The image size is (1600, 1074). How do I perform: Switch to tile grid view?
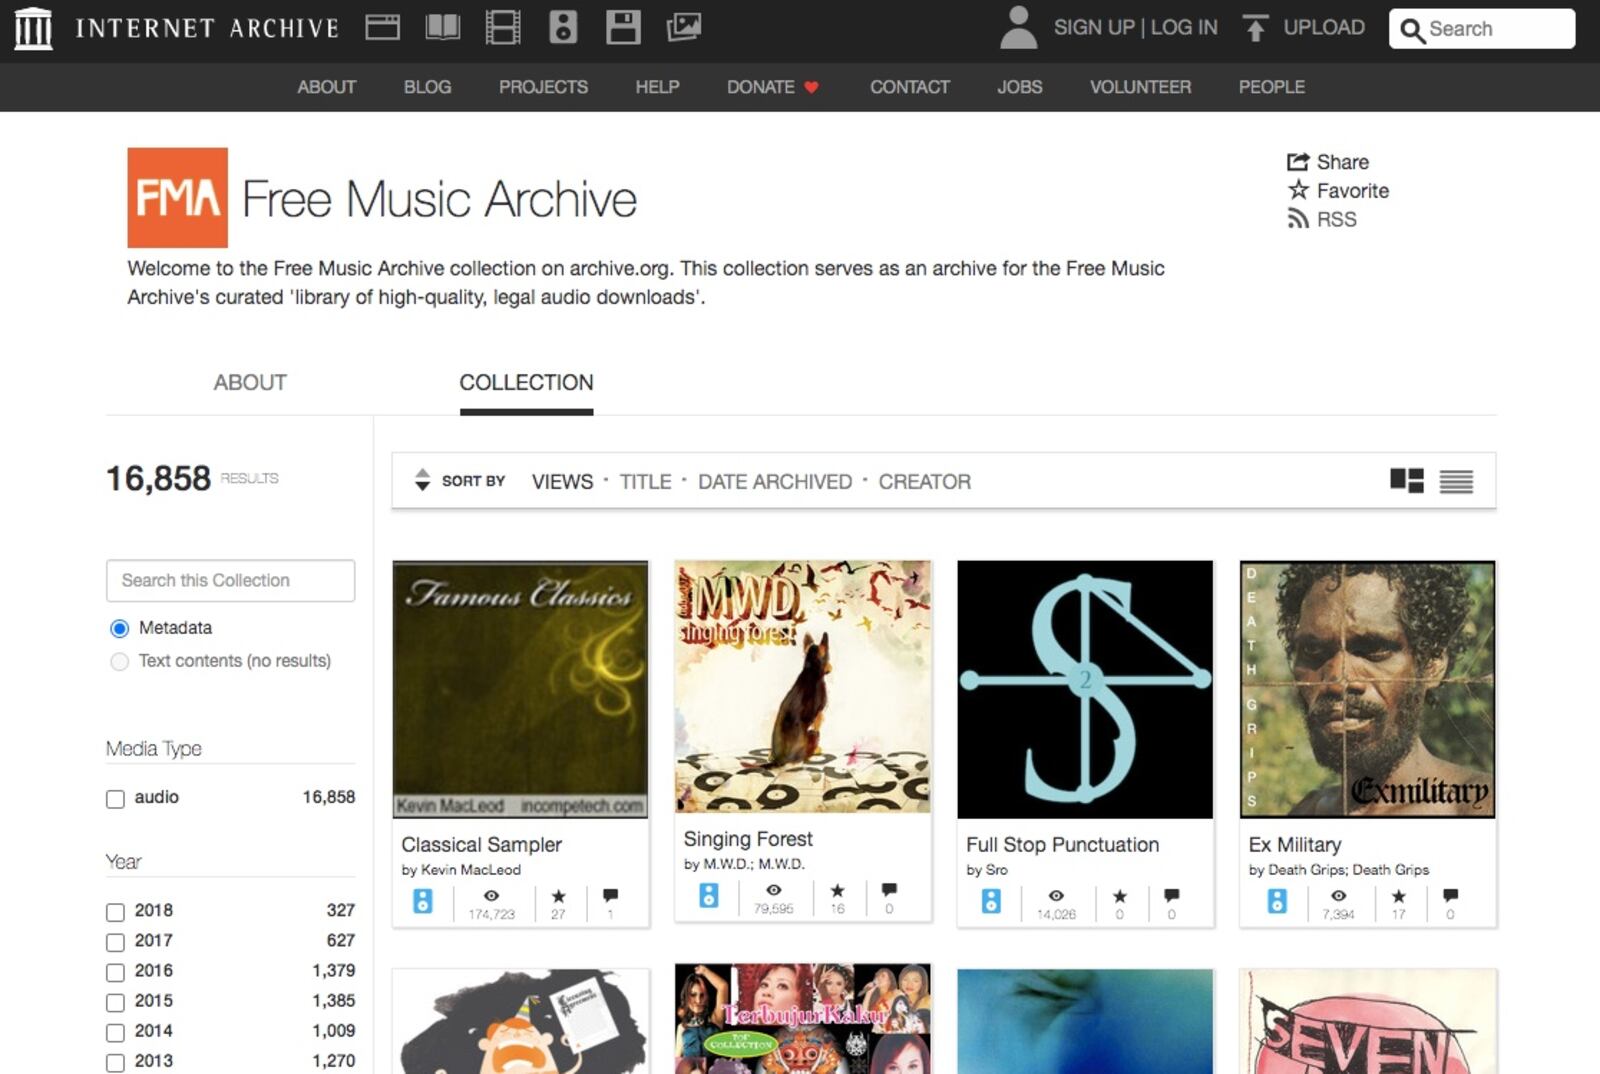1407,481
